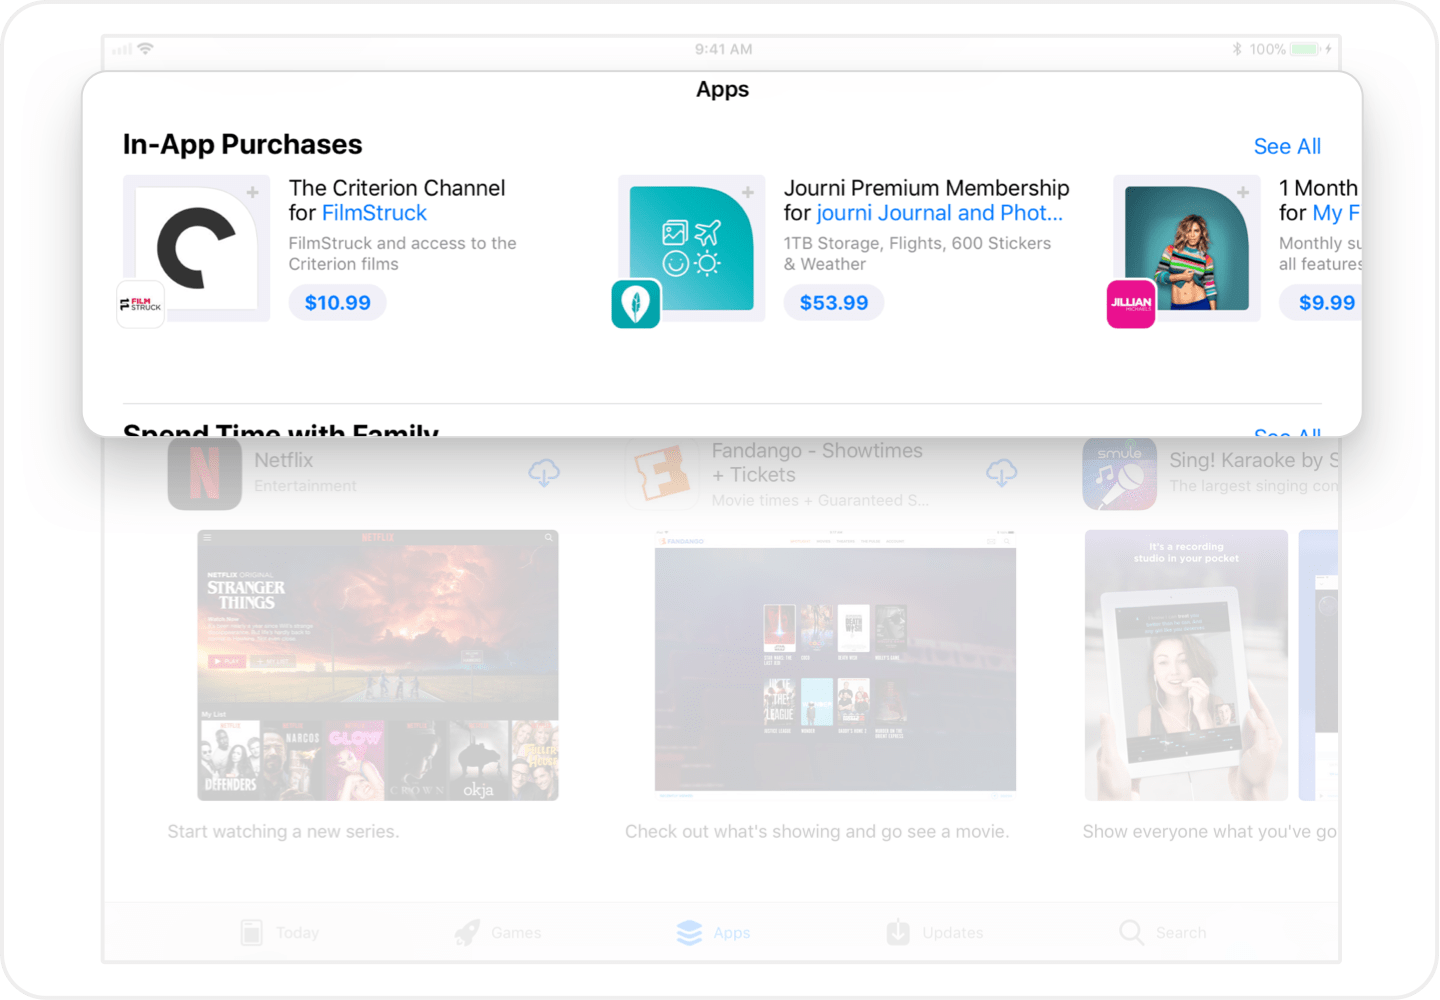The height and width of the screenshot is (1000, 1440).
Task: Open the Jillian Michaels purchase artwork
Action: click(1186, 248)
